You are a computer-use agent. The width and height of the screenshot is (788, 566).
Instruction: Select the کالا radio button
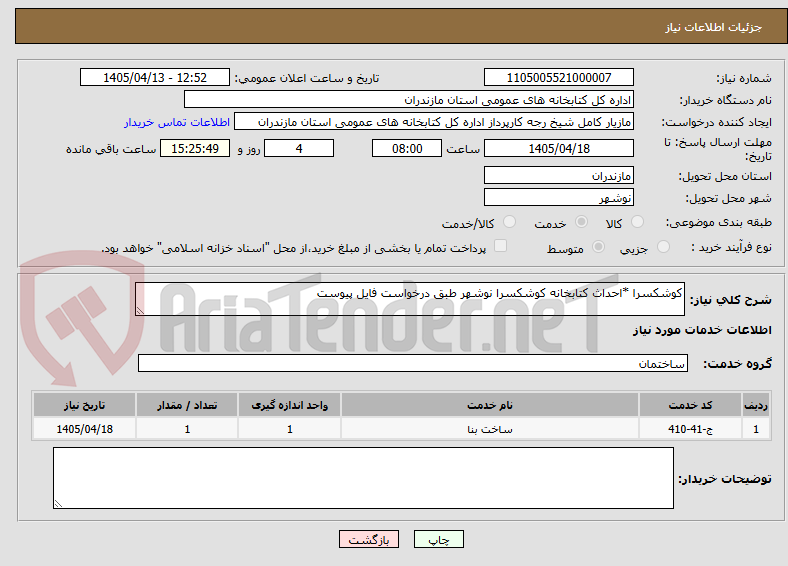[x=637, y=222]
